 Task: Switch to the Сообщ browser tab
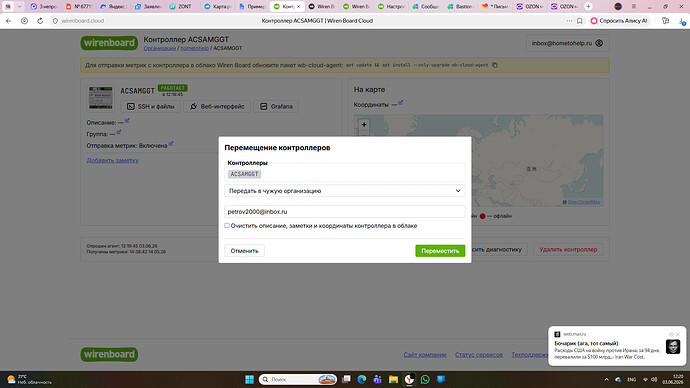click(426, 7)
